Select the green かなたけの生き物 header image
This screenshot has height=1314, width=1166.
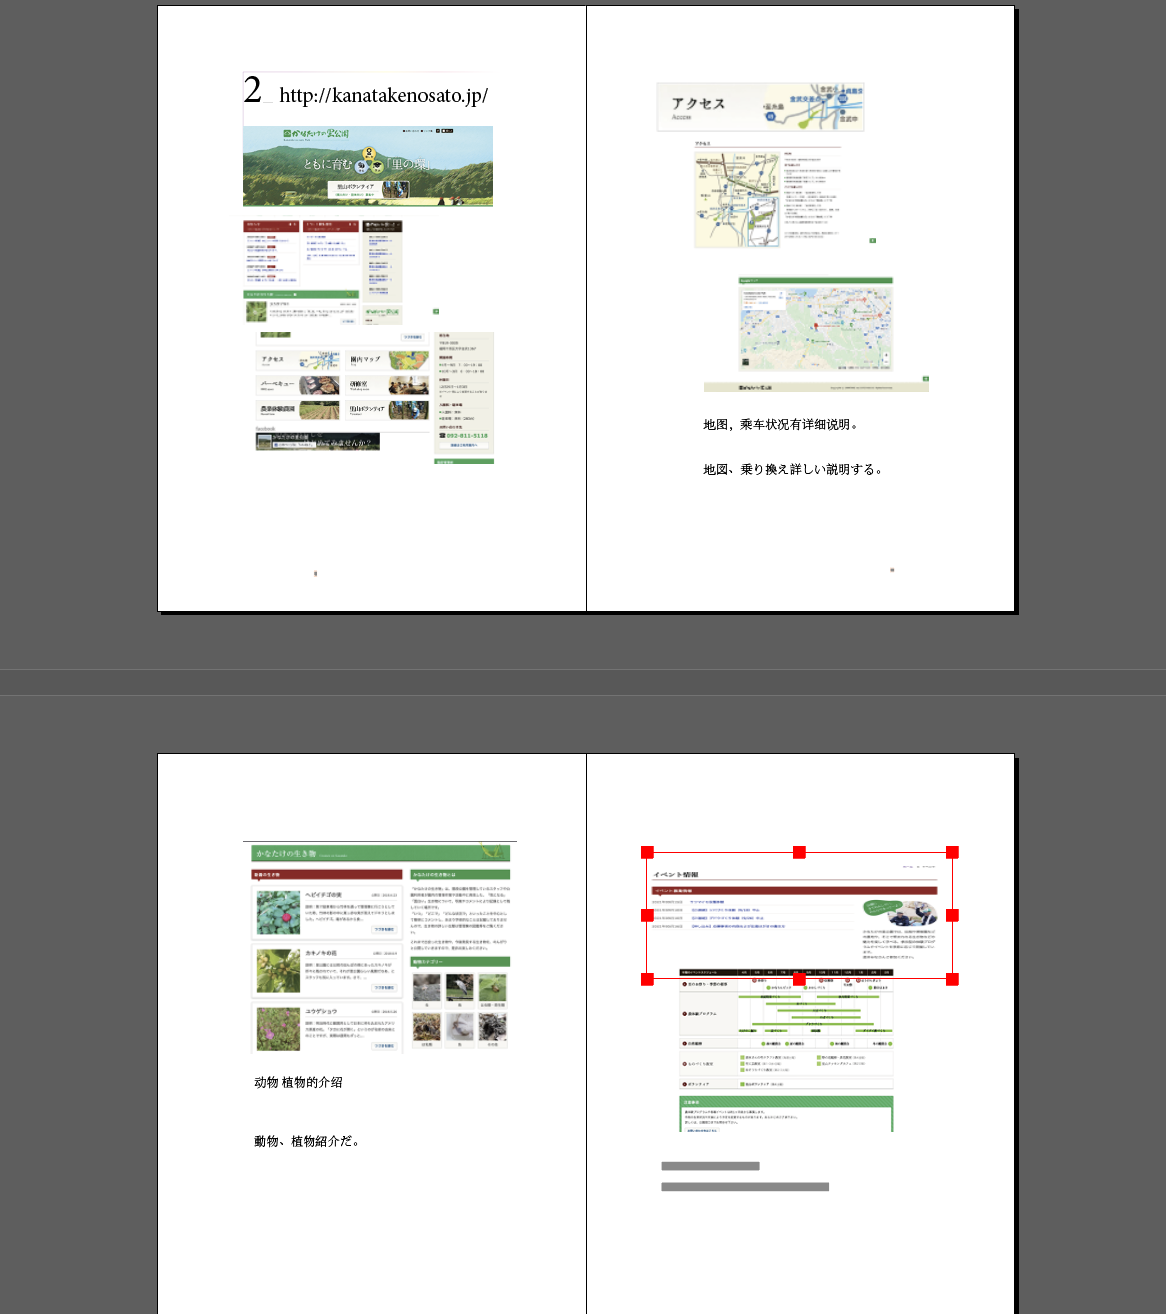pyautogui.click(x=380, y=853)
